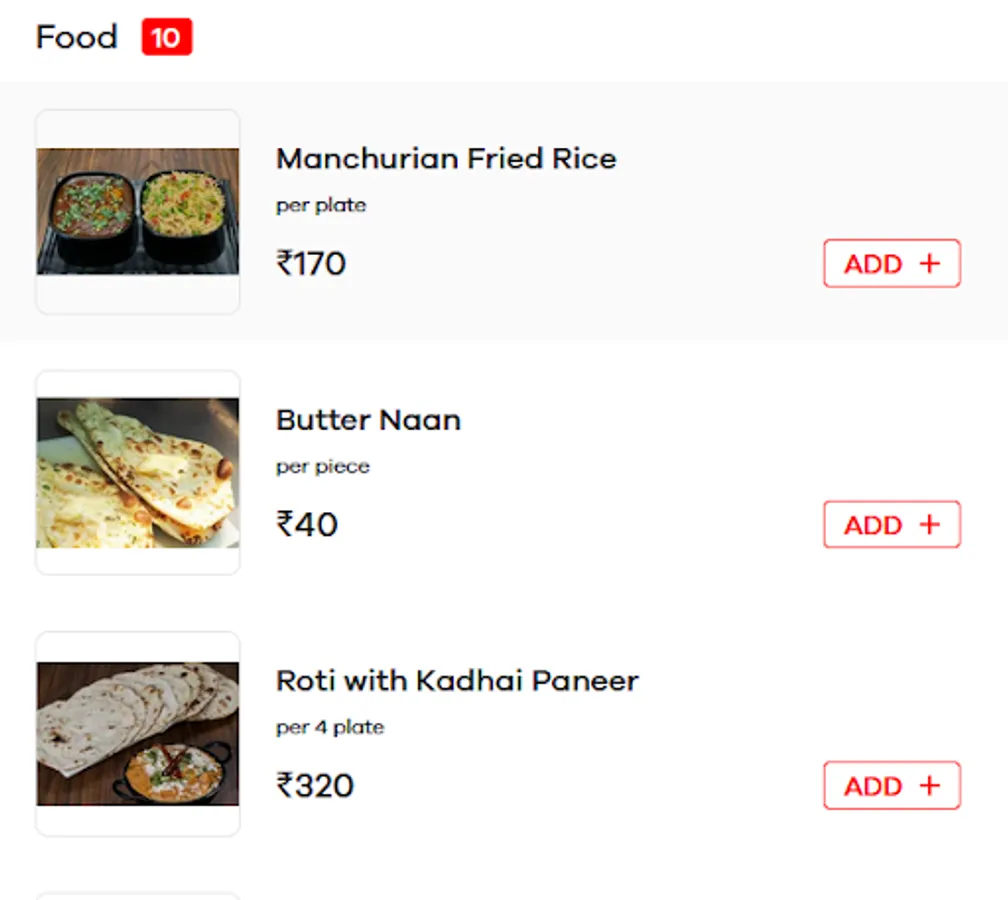
Task: Click the plus icon on Manchurian Fried Rice ADD
Action: coord(930,264)
